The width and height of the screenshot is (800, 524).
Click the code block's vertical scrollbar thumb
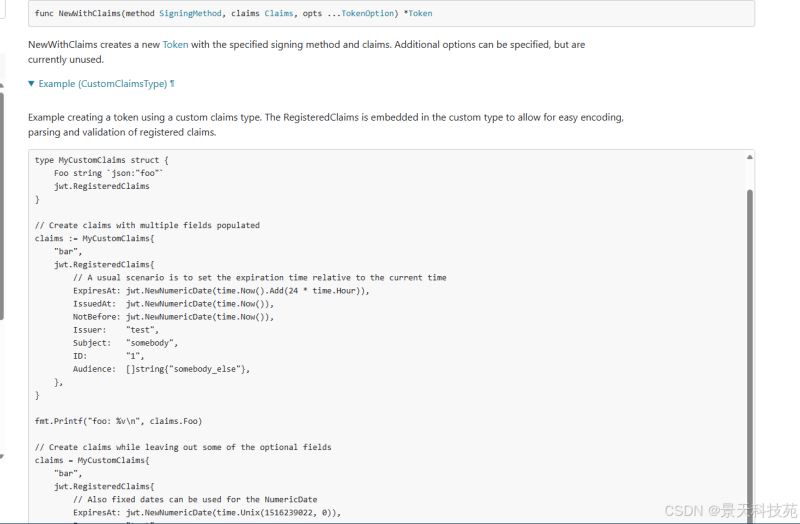pyautogui.click(x=750, y=340)
